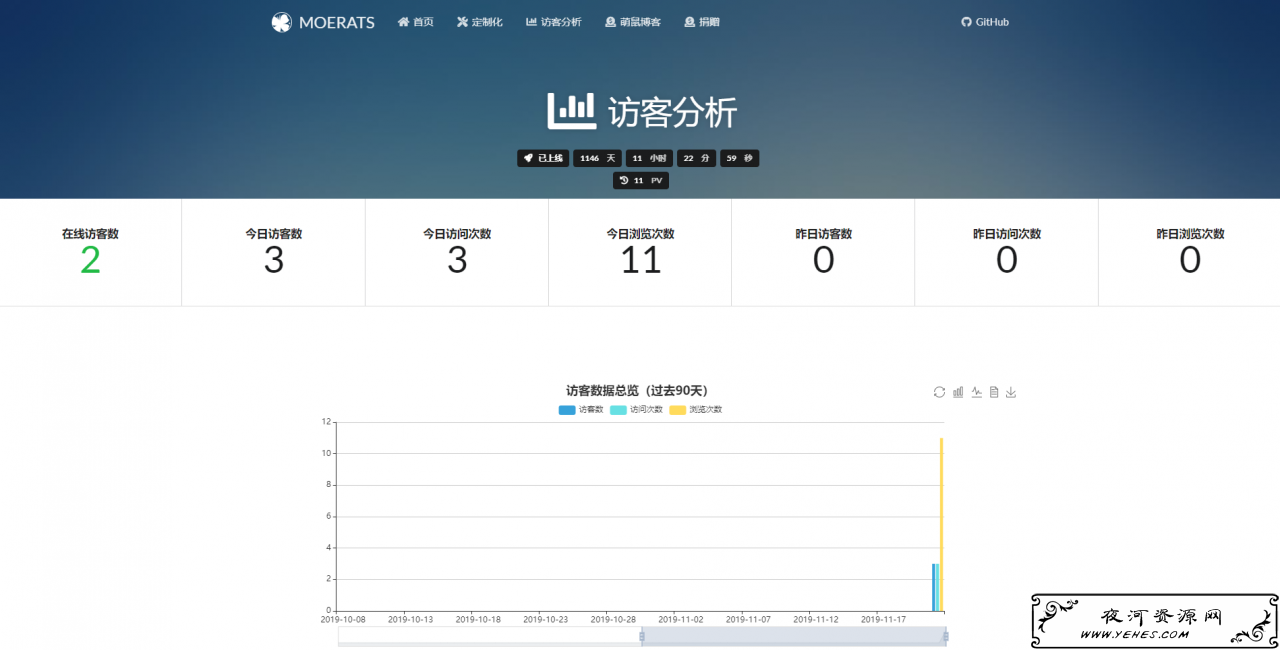The image size is (1280, 650).
Task: Click the 今日访问次数 label
Action: 457,234
